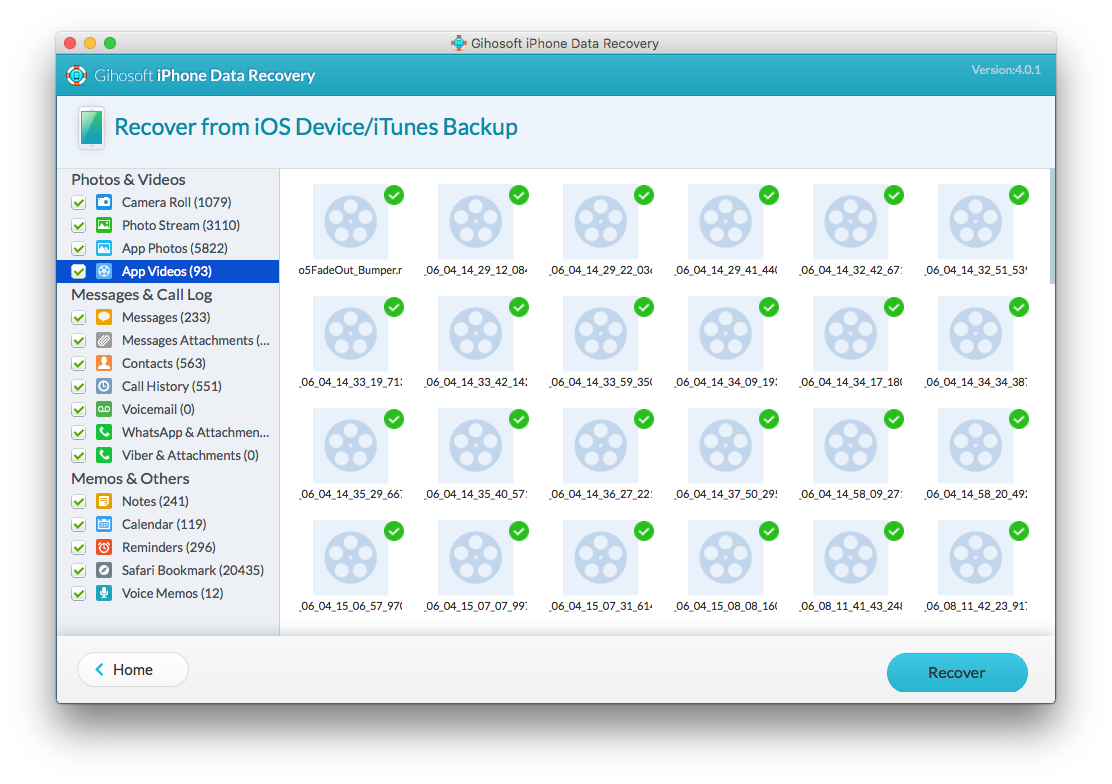This screenshot has width=1112, height=784.
Task: Click the Photo Stream picture icon
Action: [x=104, y=225]
